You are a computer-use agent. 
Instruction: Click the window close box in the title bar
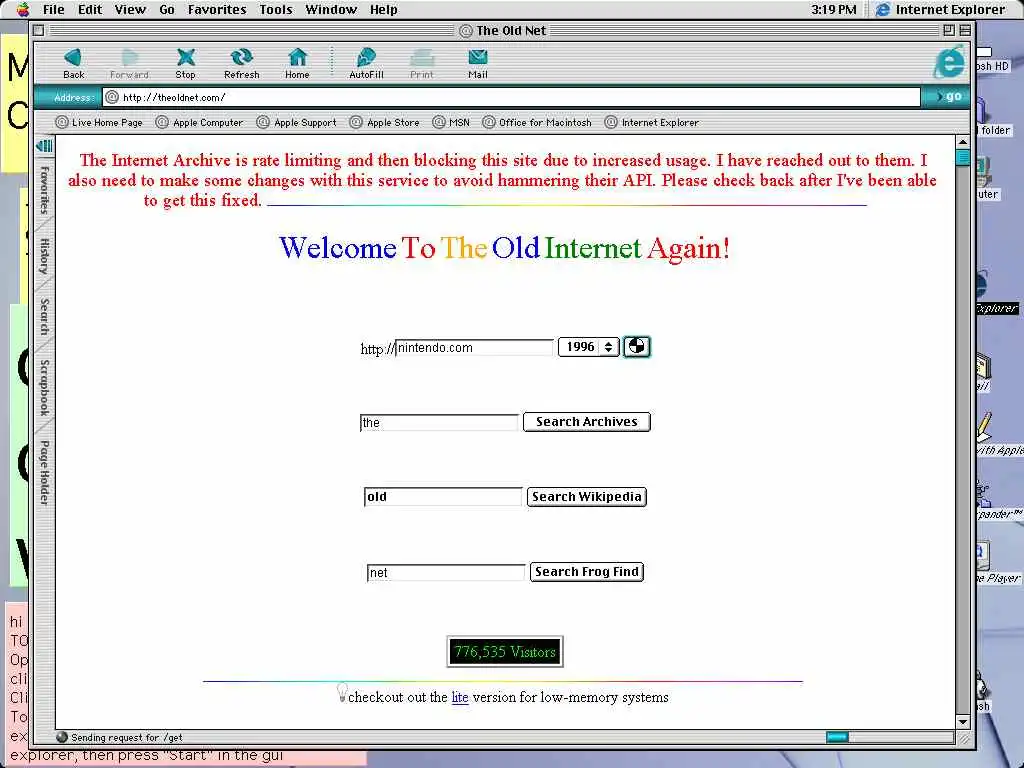[39, 30]
